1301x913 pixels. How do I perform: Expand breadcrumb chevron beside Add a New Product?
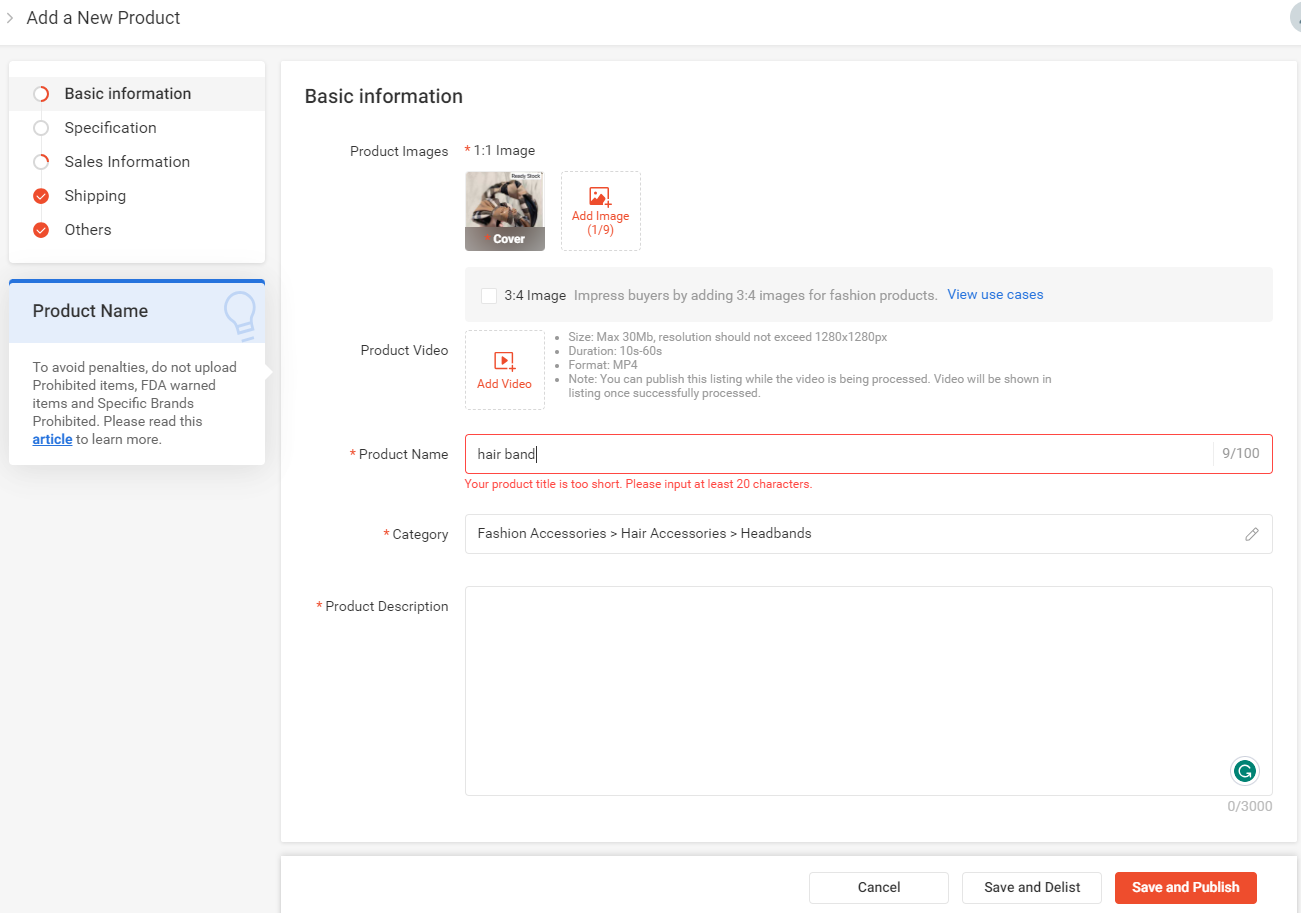pos(10,18)
